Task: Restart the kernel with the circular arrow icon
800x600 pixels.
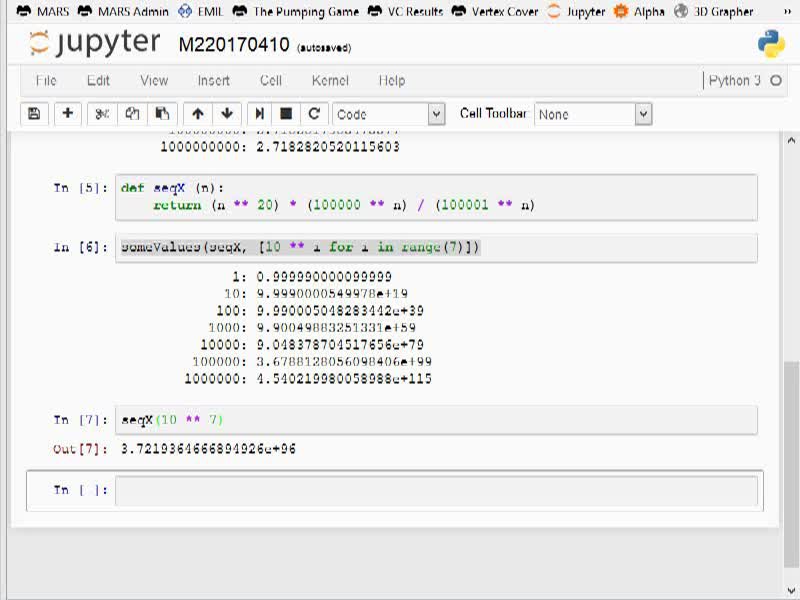Action: pyautogui.click(x=314, y=113)
